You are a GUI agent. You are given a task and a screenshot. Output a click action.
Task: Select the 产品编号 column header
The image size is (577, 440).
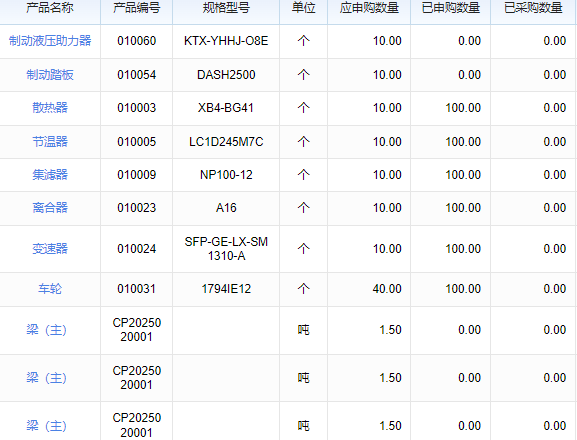pyautogui.click(x=137, y=8)
